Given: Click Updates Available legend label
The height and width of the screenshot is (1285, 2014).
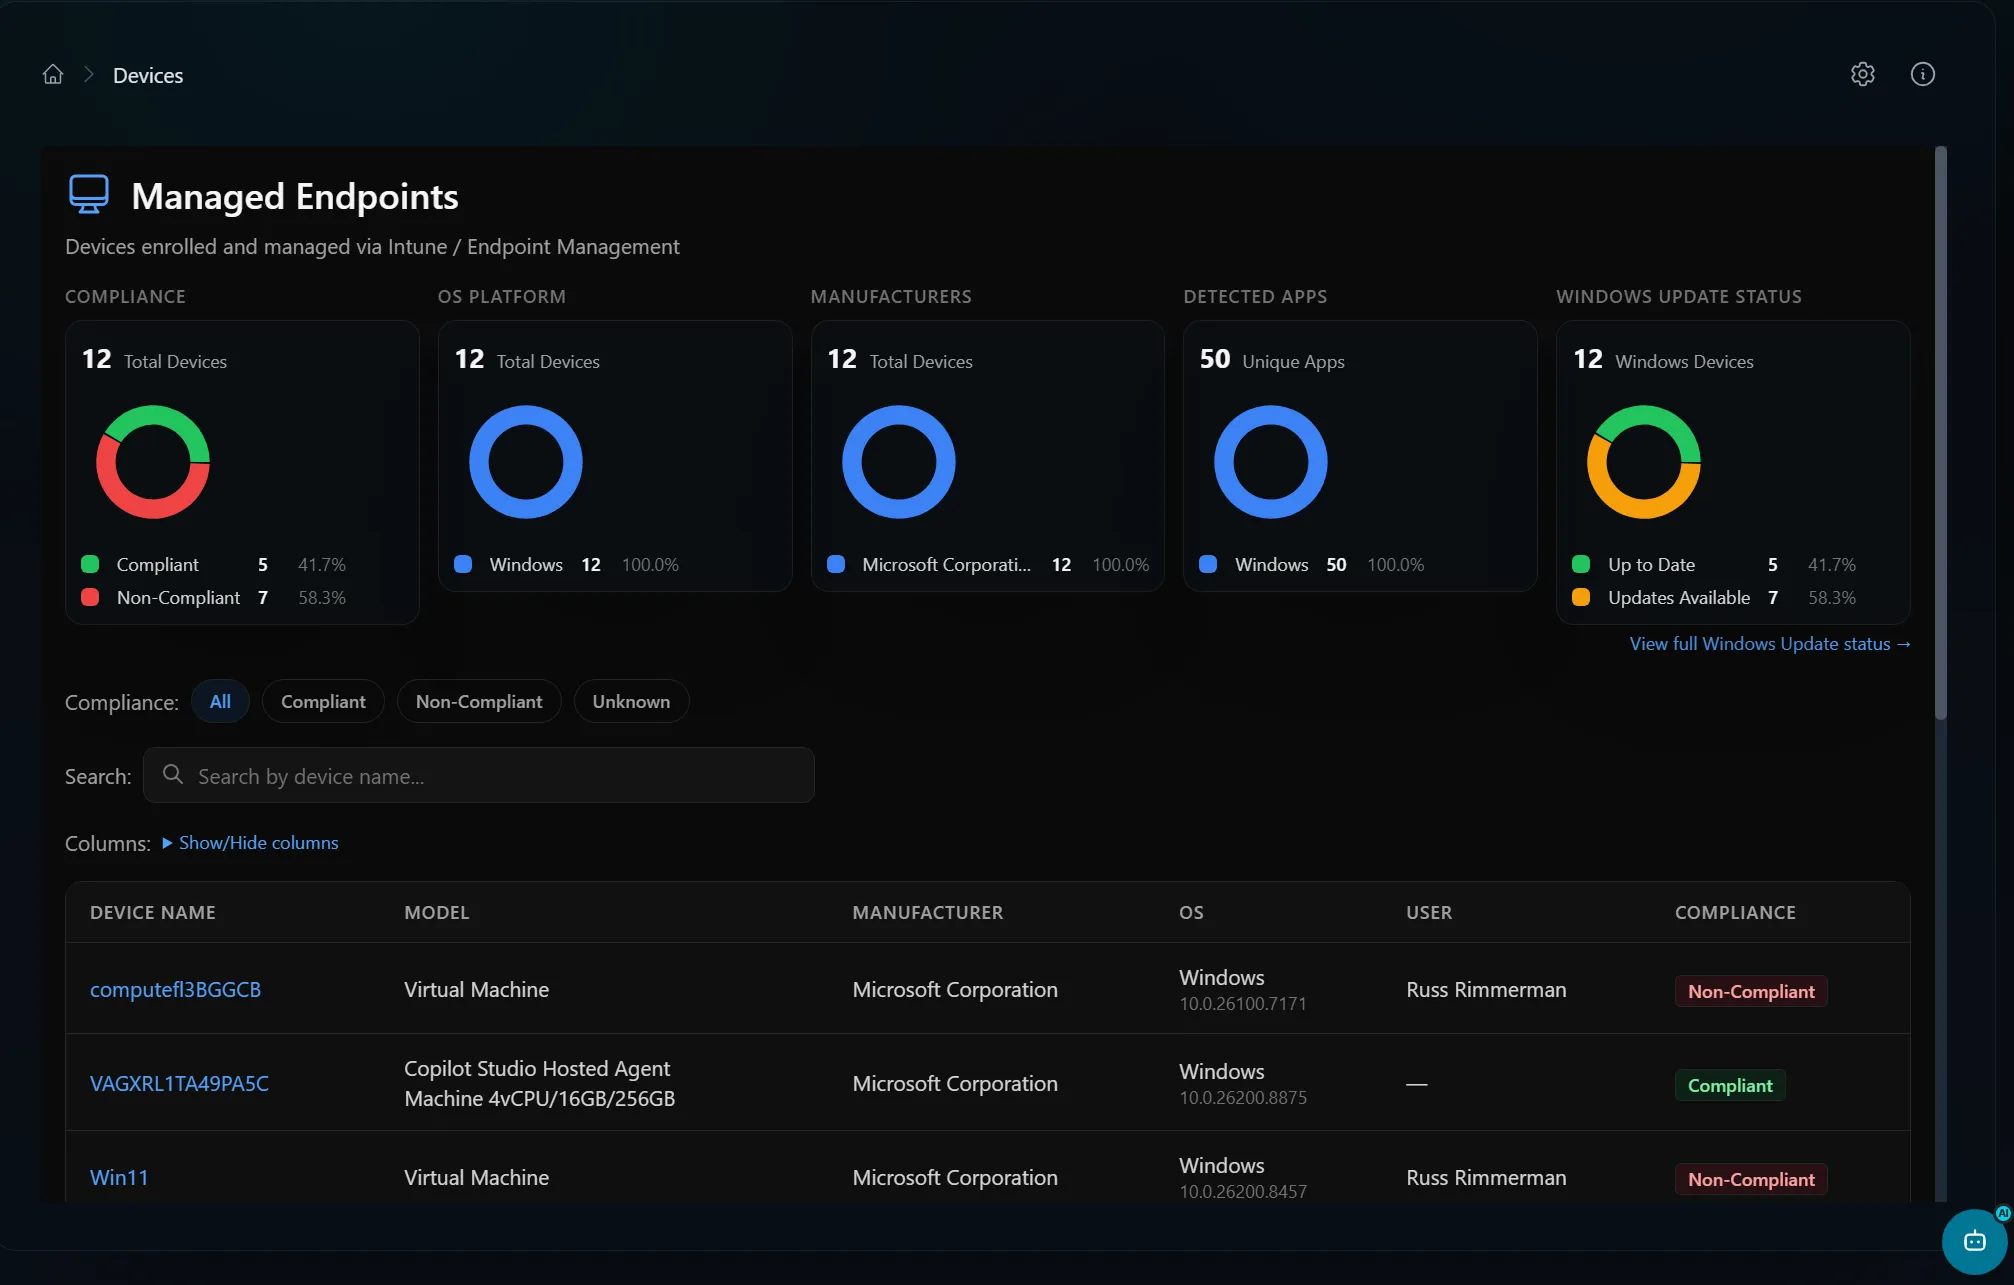Looking at the screenshot, I should (1679, 597).
